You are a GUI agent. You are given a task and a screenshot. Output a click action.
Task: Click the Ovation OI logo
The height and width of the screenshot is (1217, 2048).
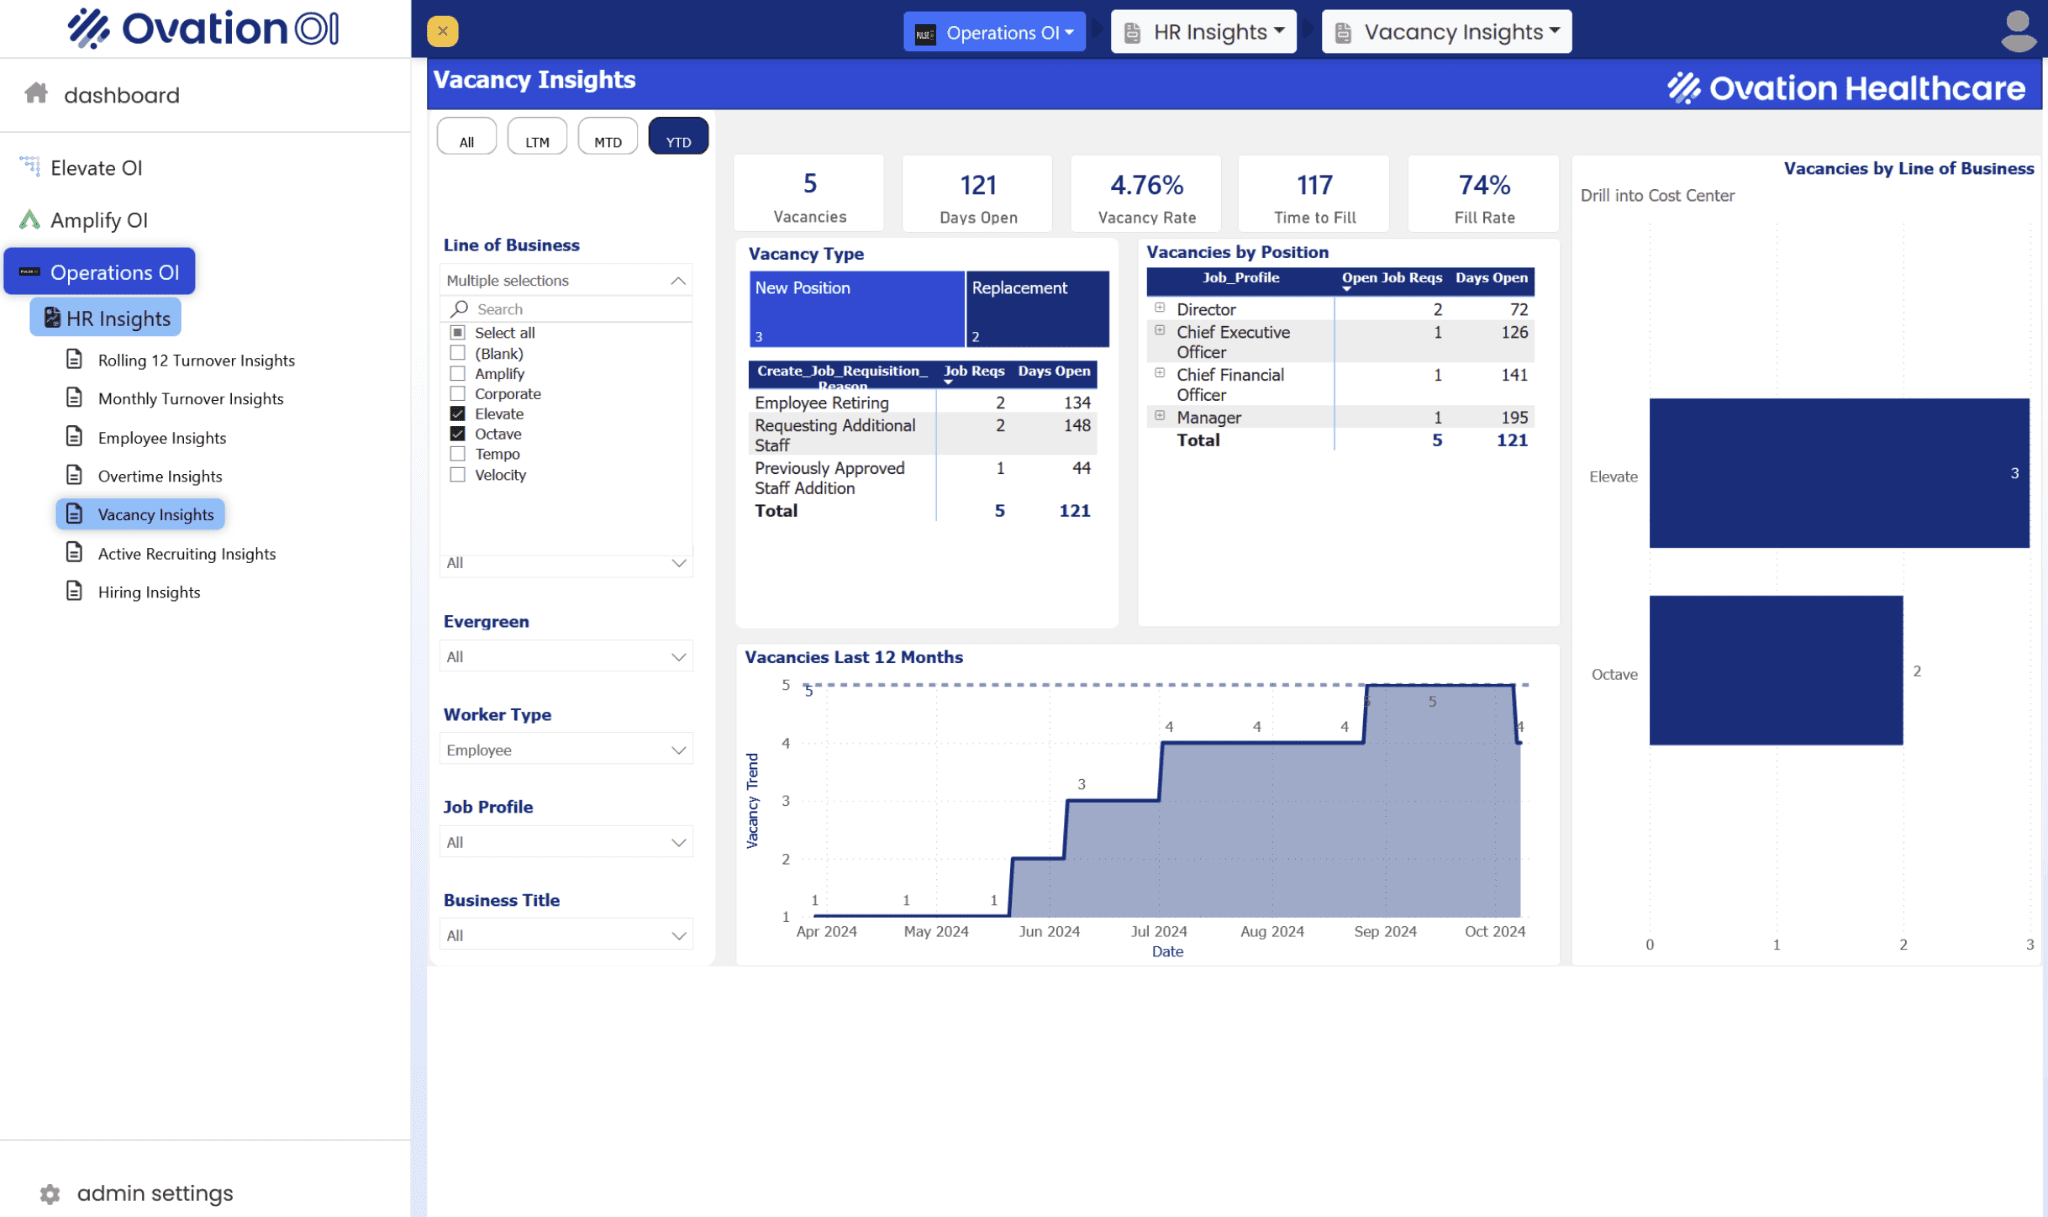click(204, 28)
